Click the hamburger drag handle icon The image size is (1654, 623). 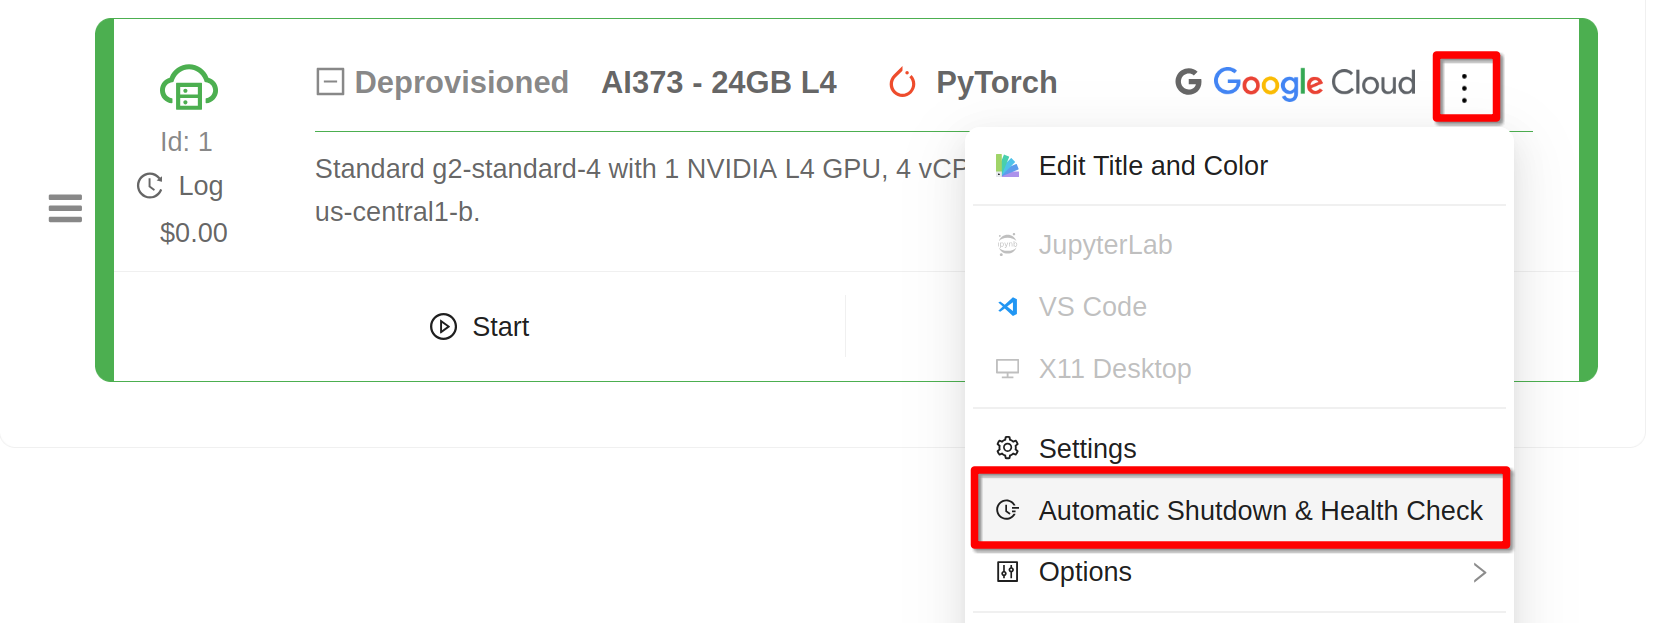tap(65, 208)
